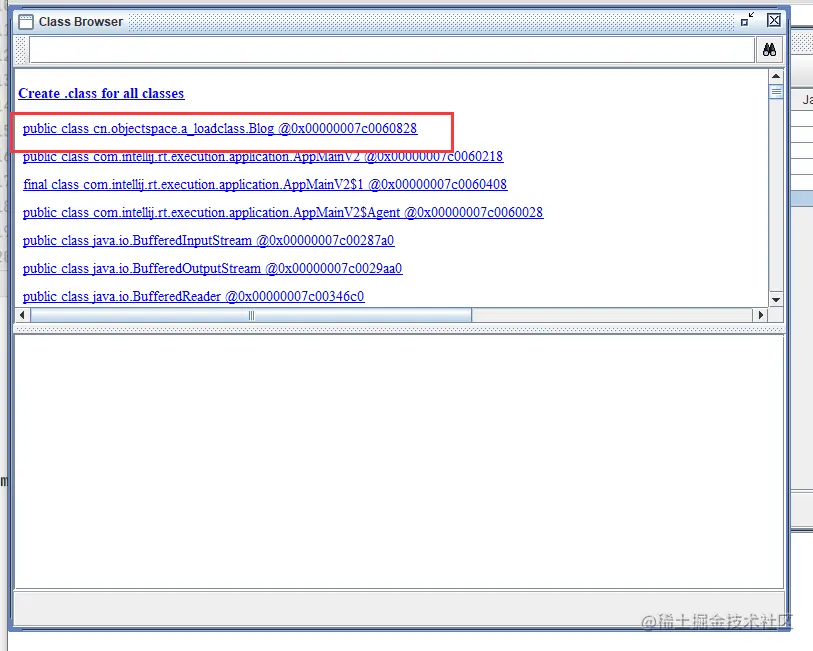Click the Class Browser window icon
Image resolution: width=813 pixels, height=651 pixels.
coord(25,22)
